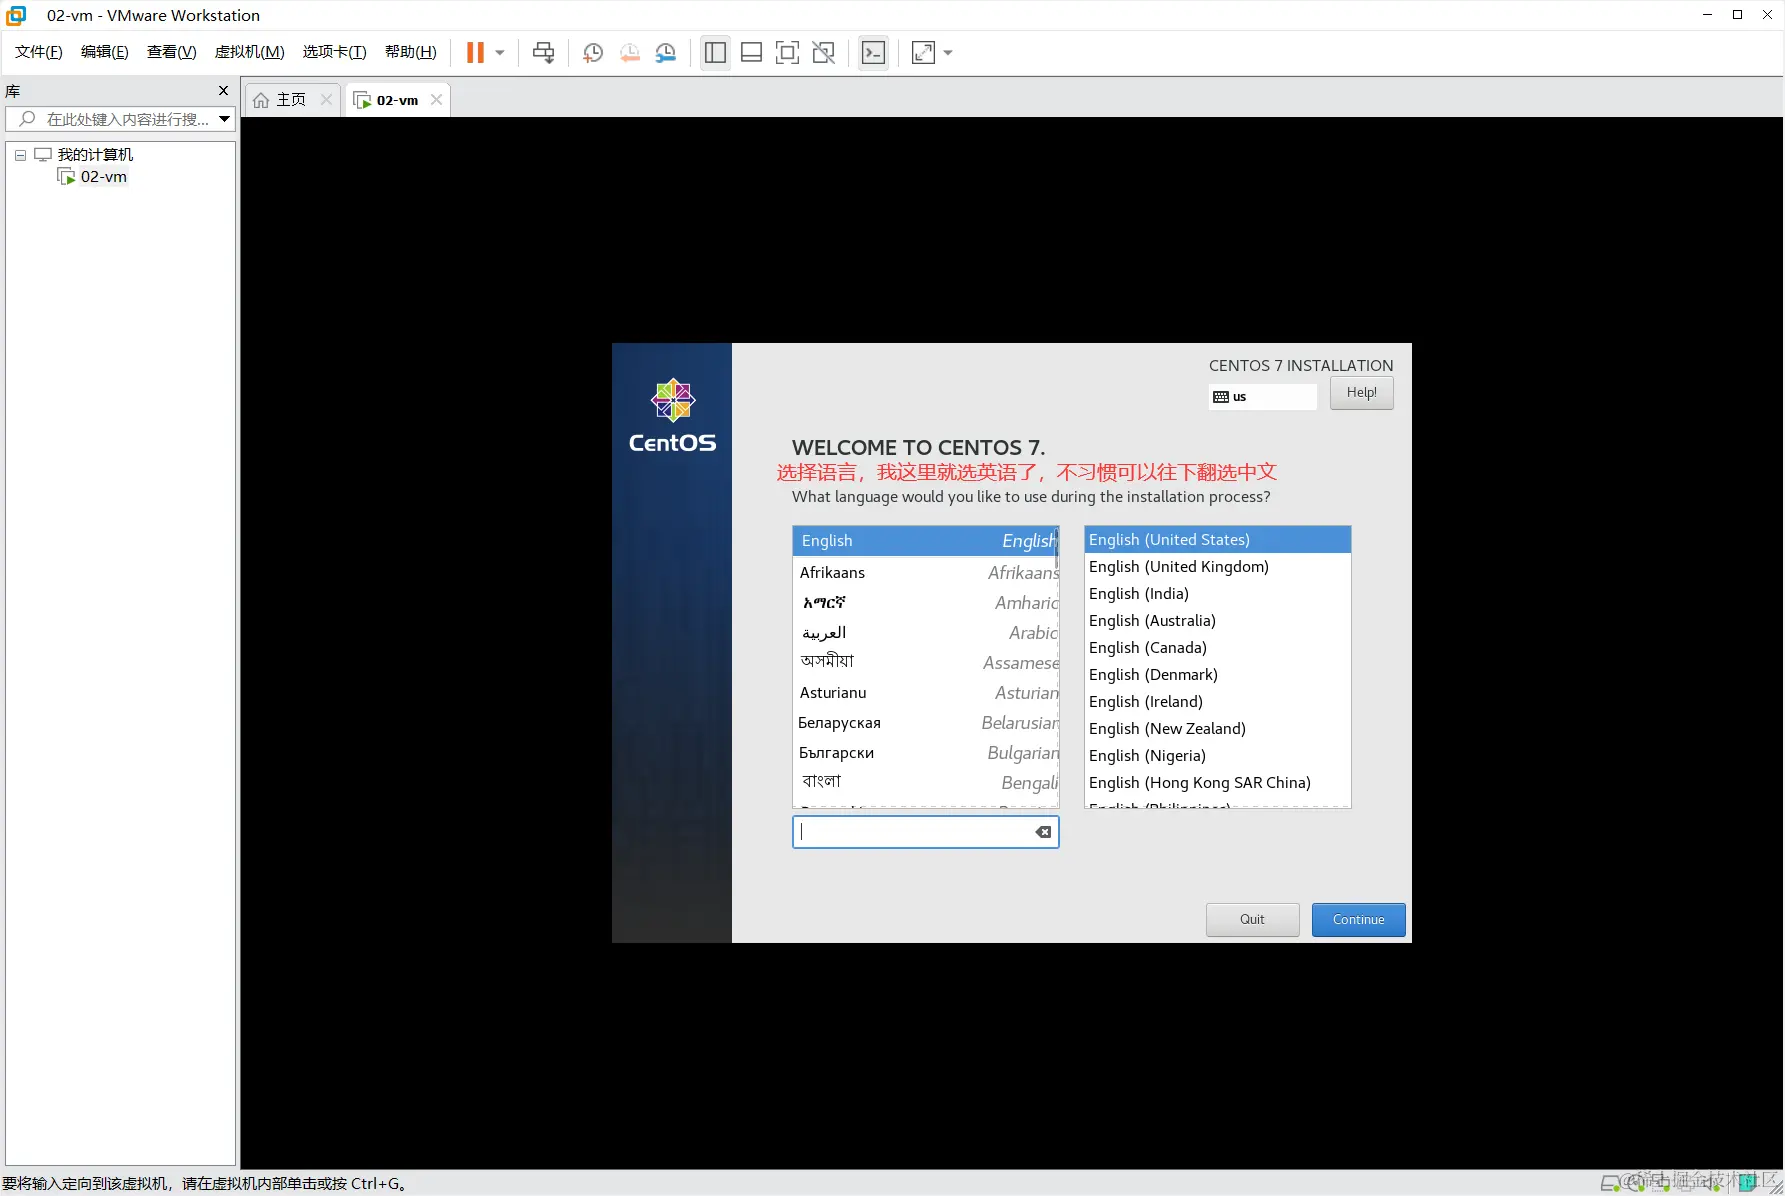Open the 选项卡(T) menu
The width and height of the screenshot is (1785, 1196).
click(334, 52)
